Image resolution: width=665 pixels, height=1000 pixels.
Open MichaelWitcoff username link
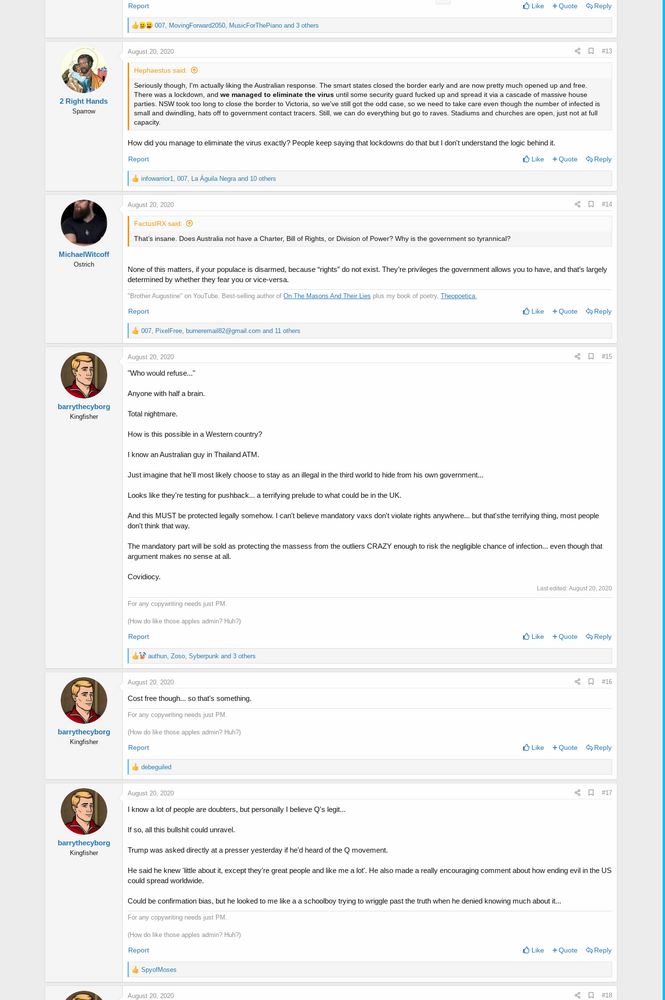(84, 254)
